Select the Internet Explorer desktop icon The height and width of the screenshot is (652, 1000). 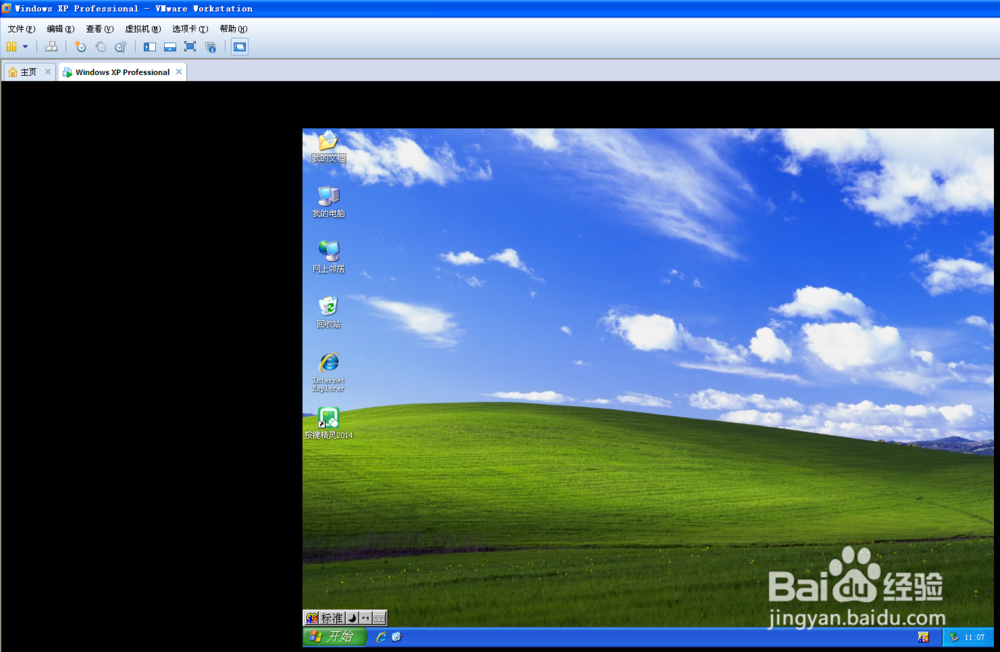(328, 372)
